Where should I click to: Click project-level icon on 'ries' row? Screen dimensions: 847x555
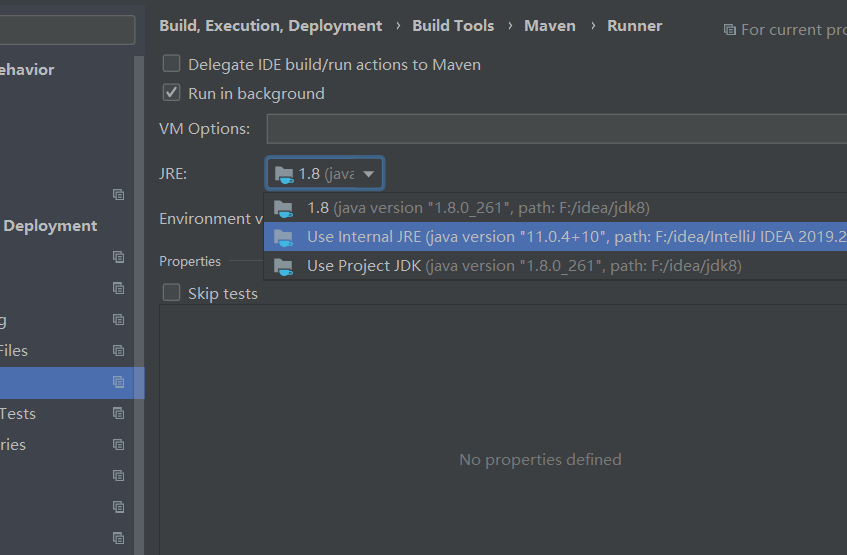118,444
